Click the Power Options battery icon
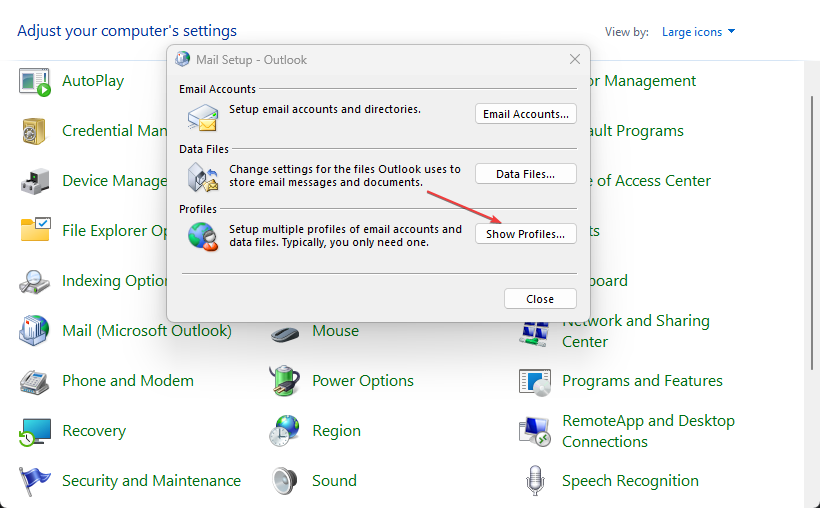This screenshot has height=508, width=820. (284, 380)
